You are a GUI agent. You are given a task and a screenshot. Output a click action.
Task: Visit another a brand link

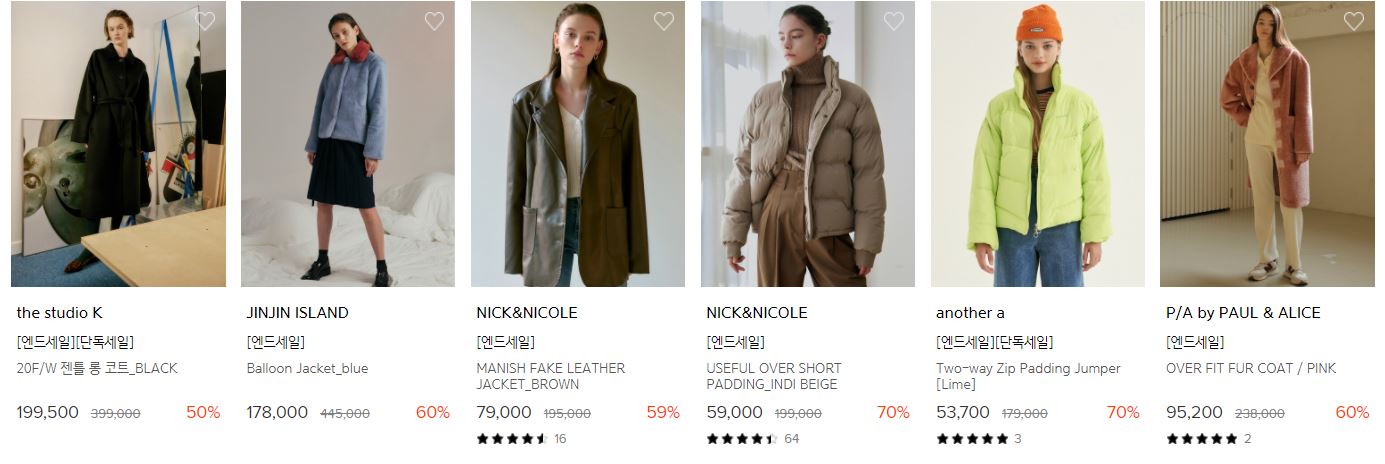click(x=970, y=313)
